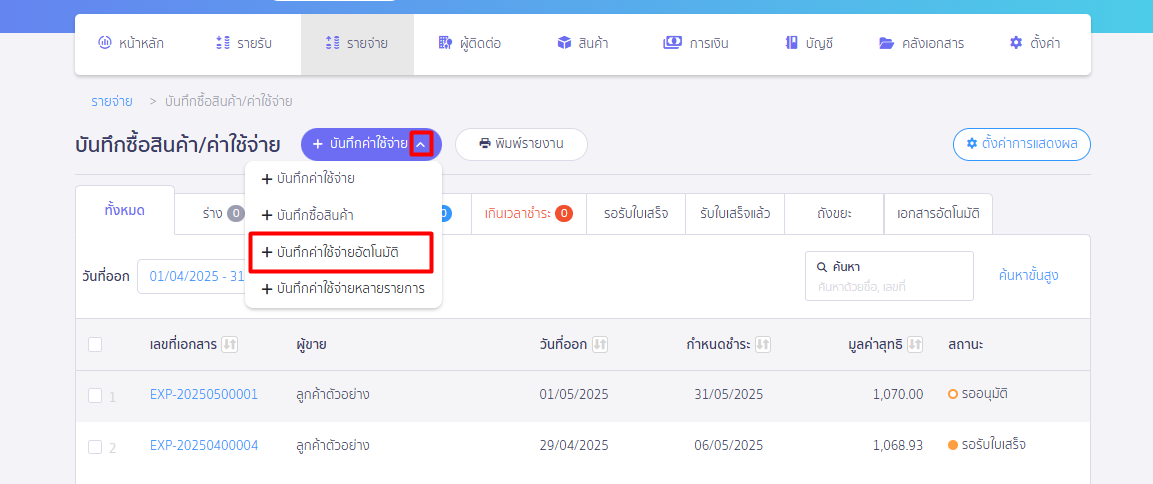Open the วันที่ออก date range picker
Image resolution: width=1153 pixels, height=484 pixels.
pos(191,277)
